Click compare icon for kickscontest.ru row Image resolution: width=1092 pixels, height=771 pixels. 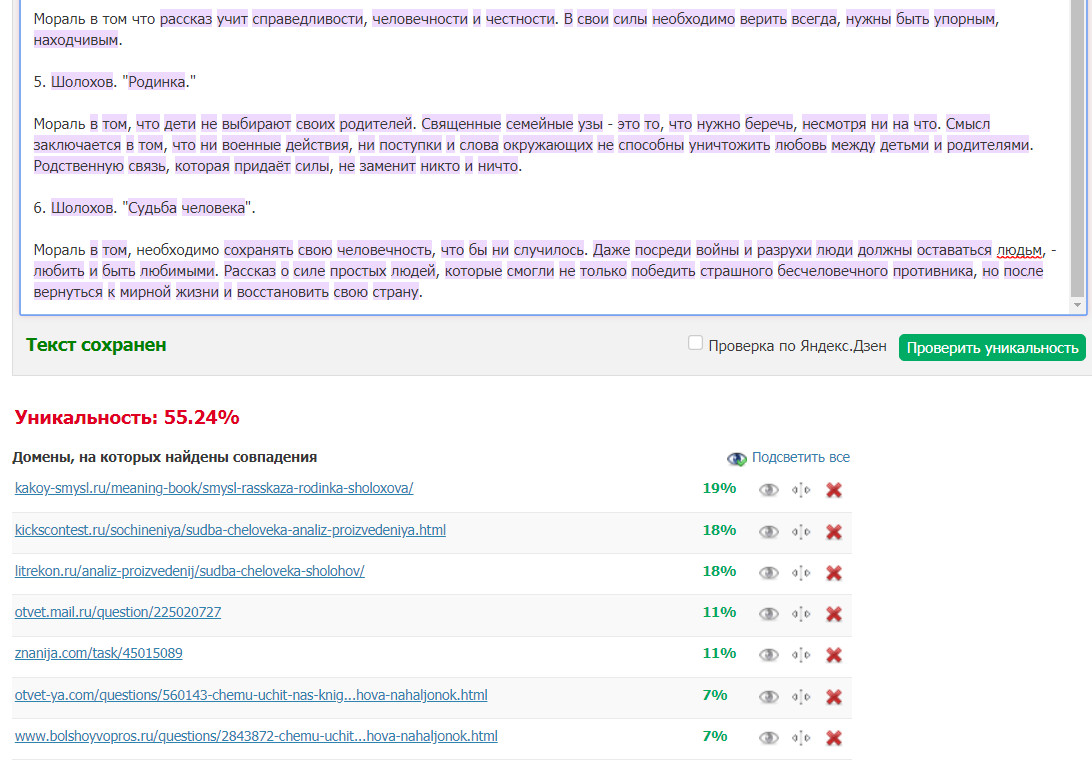801,532
